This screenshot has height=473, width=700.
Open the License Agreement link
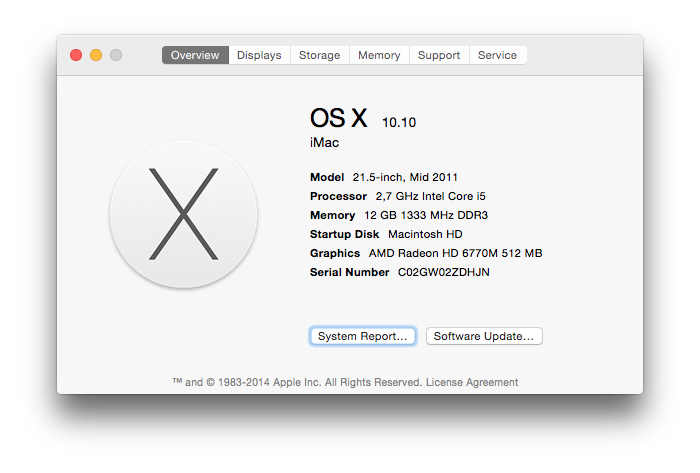(x=472, y=382)
